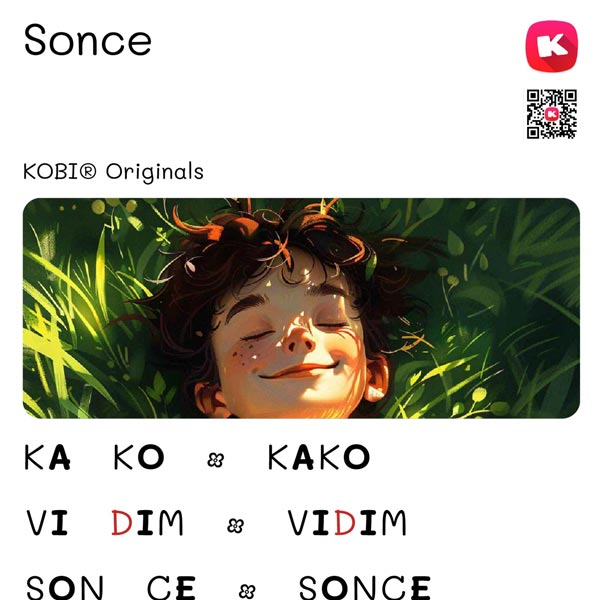Click the flower separator after KA KO
This screenshot has height=600, width=600.
(x=215, y=460)
